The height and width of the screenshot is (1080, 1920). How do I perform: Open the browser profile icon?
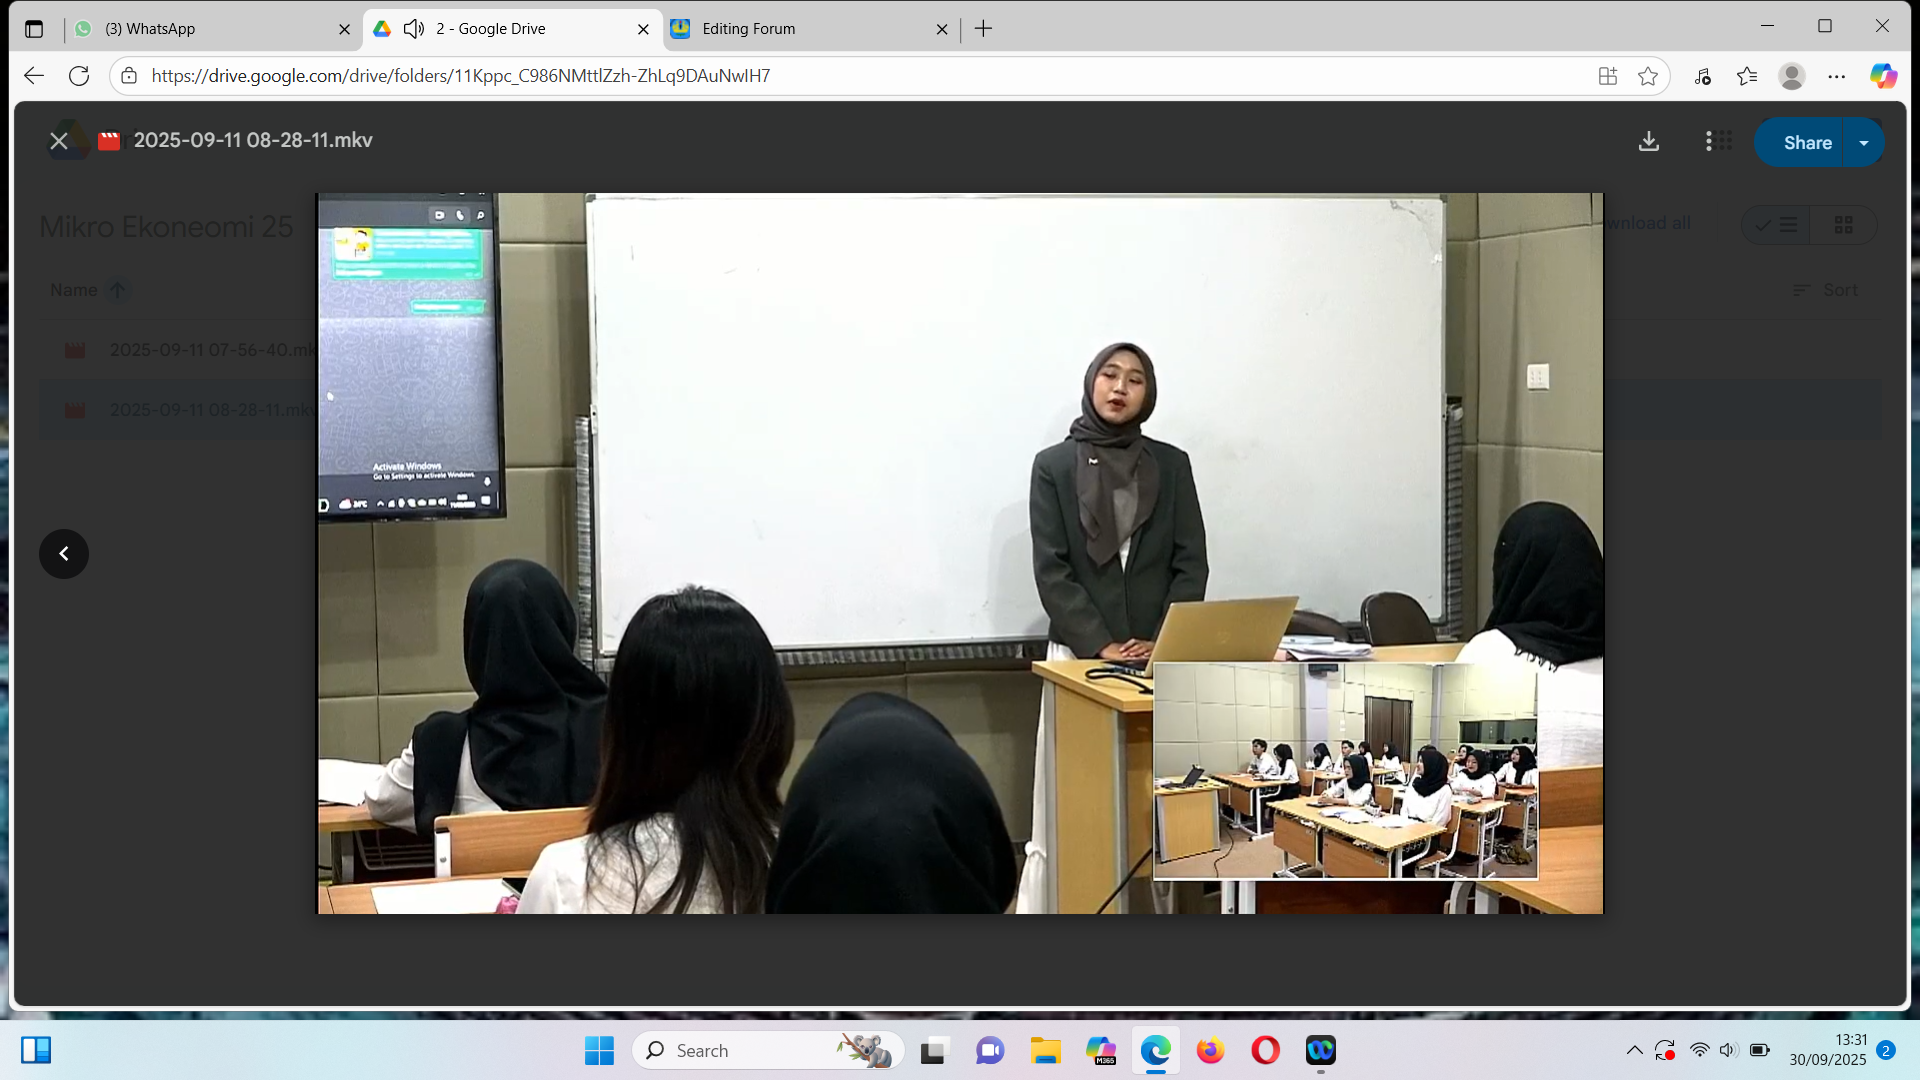tap(1791, 76)
